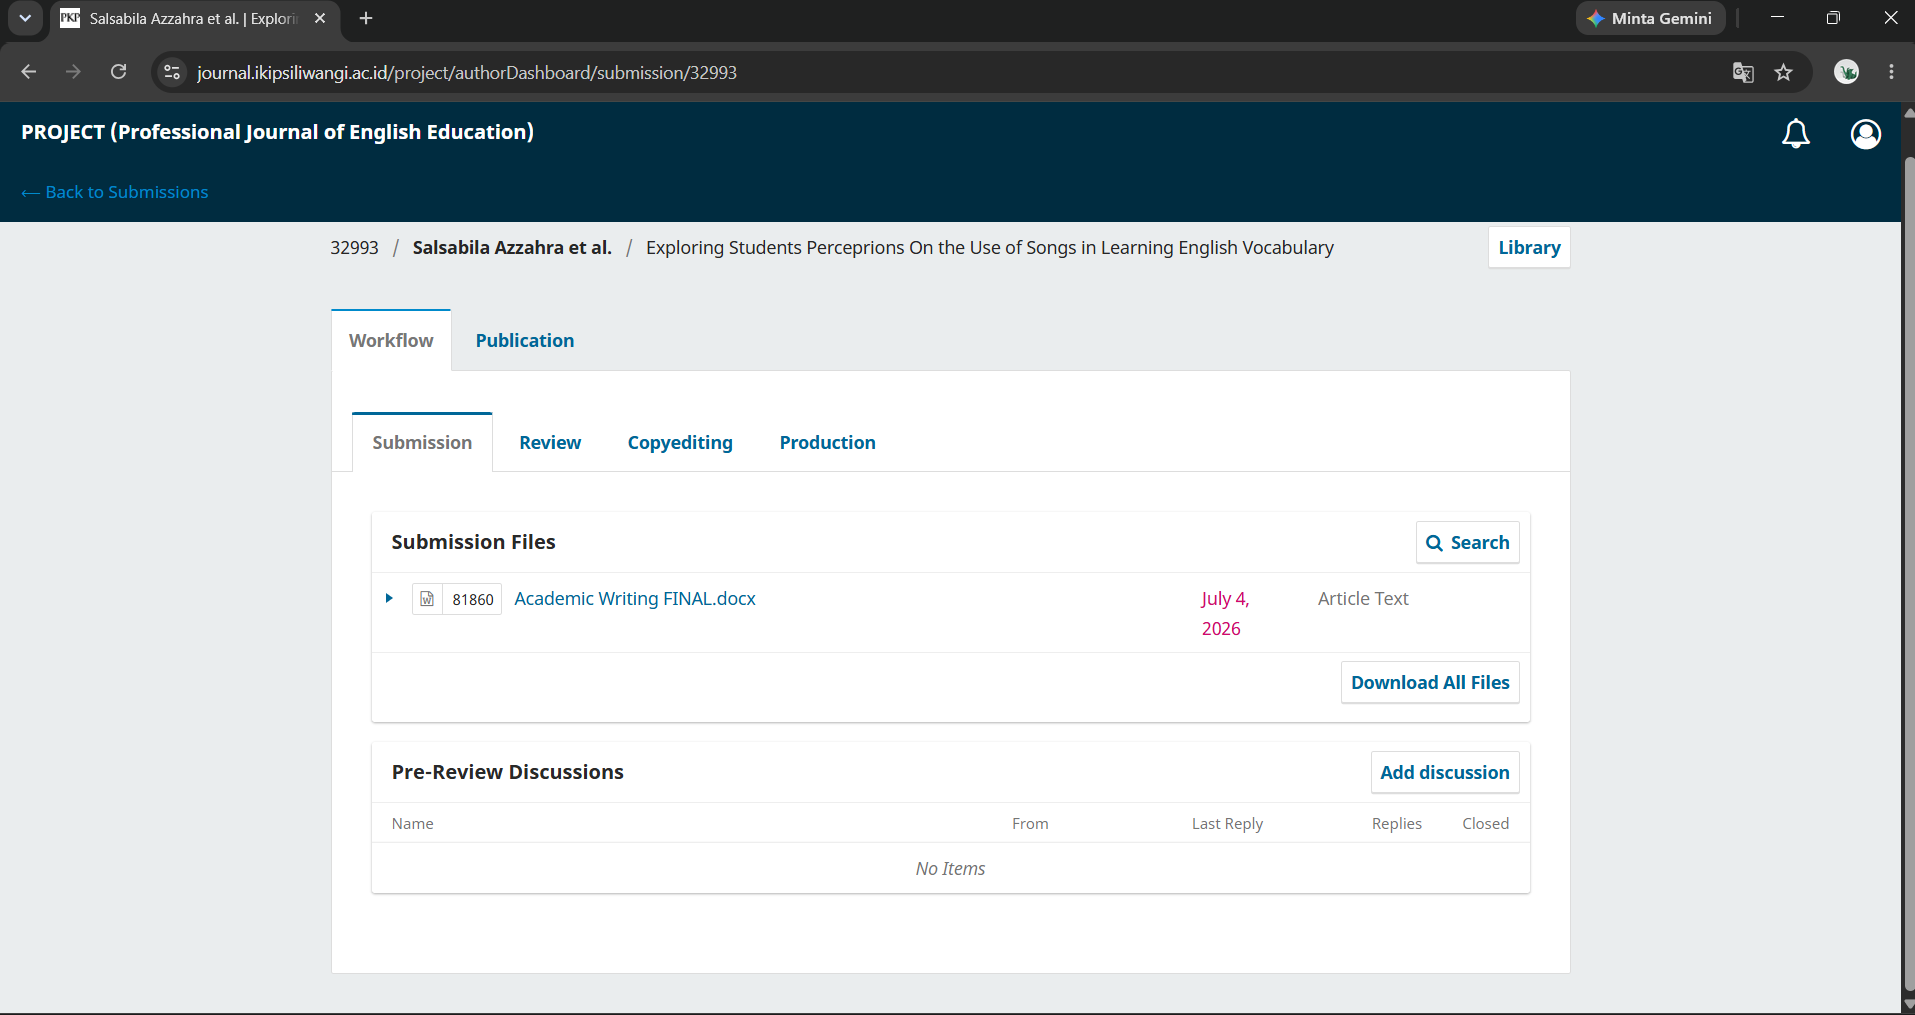Click file ID 81860
Screen dimensions: 1915x1015
[473, 599]
